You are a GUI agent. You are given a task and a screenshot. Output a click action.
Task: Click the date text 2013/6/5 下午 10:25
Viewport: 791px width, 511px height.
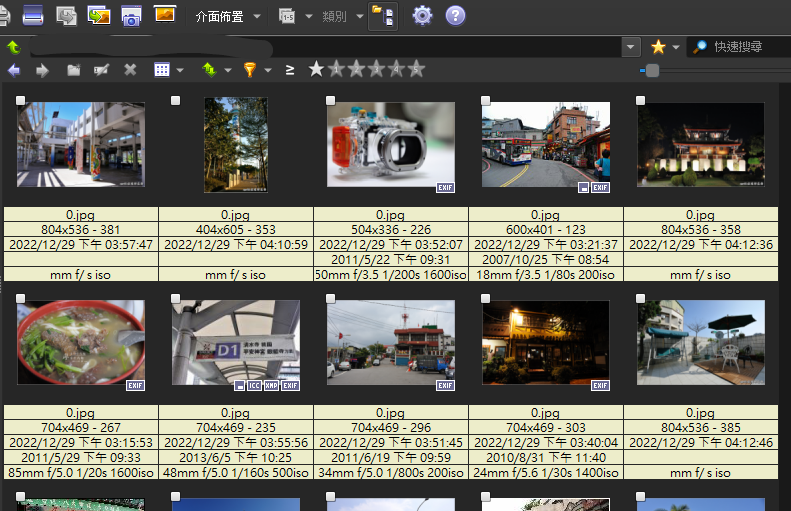pos(235,458)
